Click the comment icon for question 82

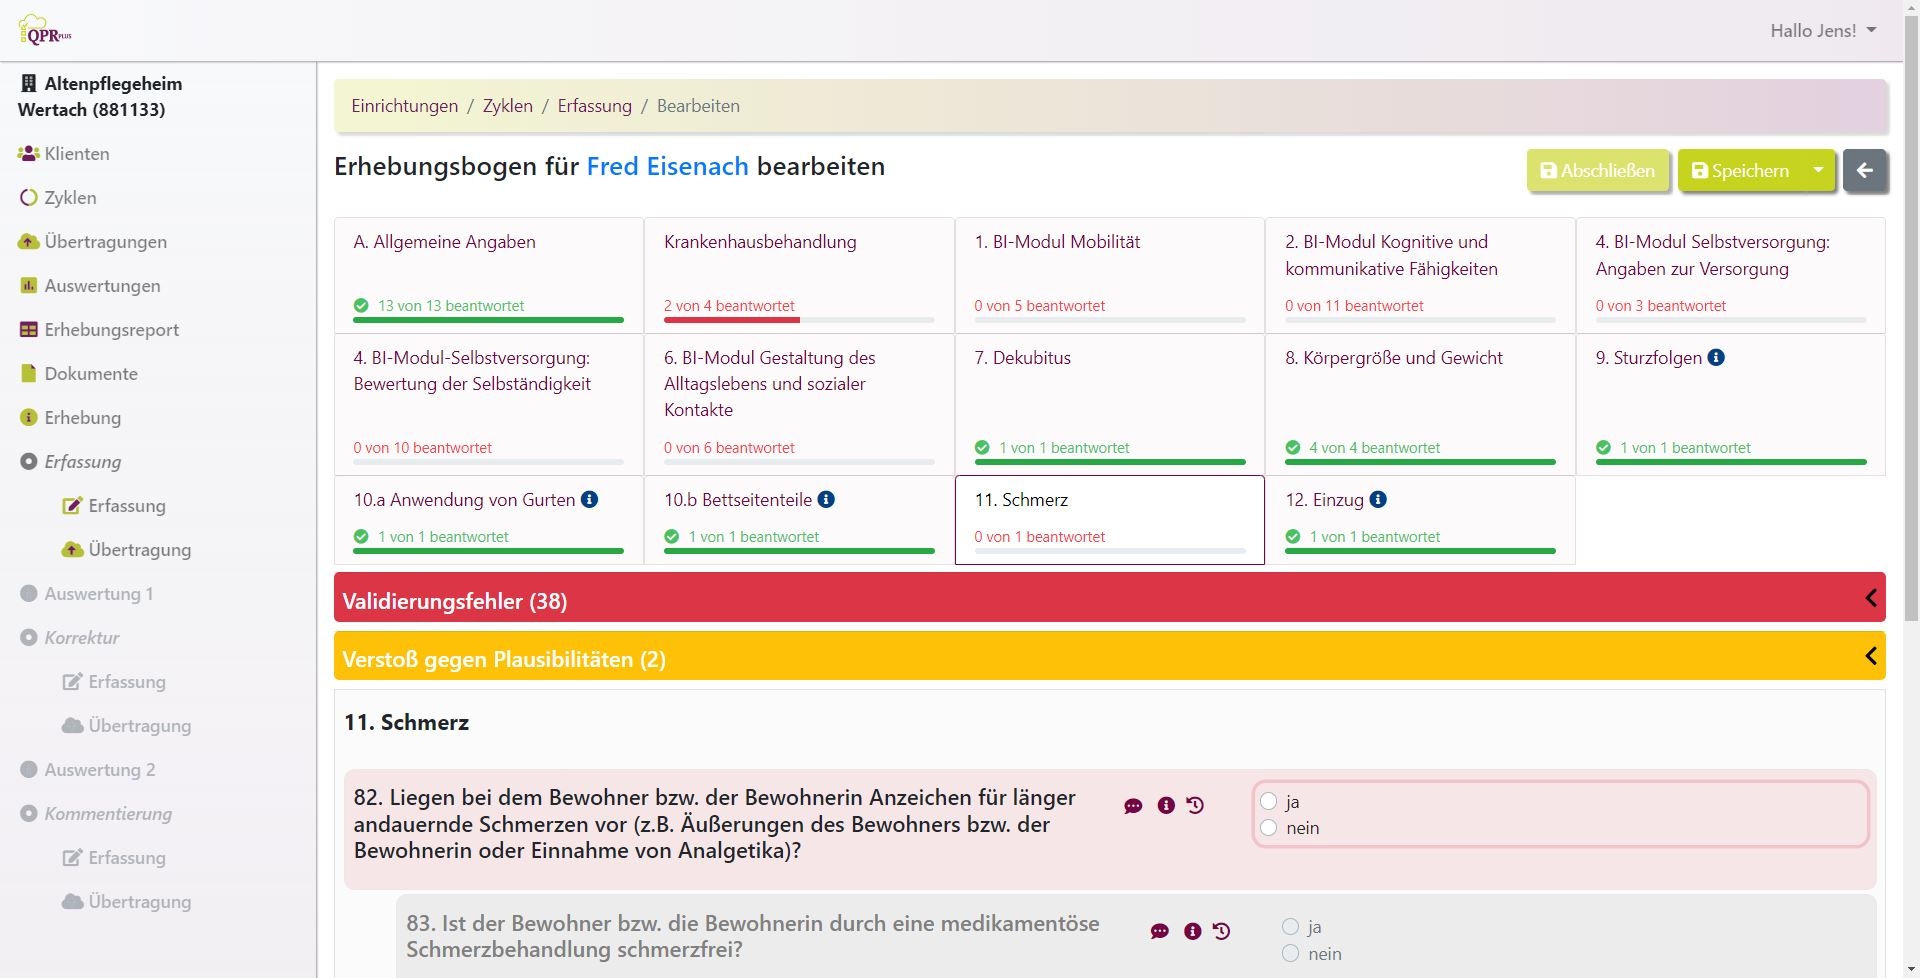pos(1133,806)
